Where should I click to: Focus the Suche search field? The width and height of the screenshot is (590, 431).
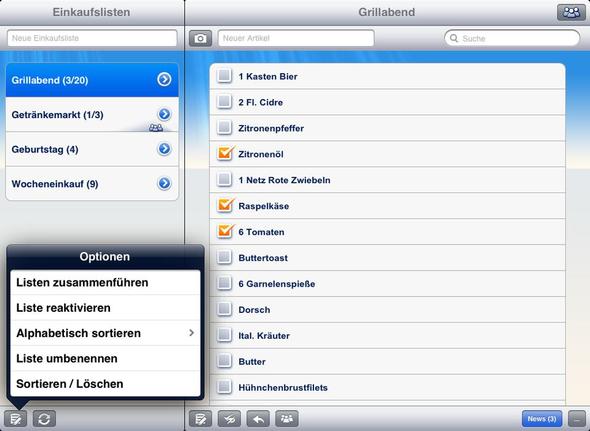[x=512, y=38]
